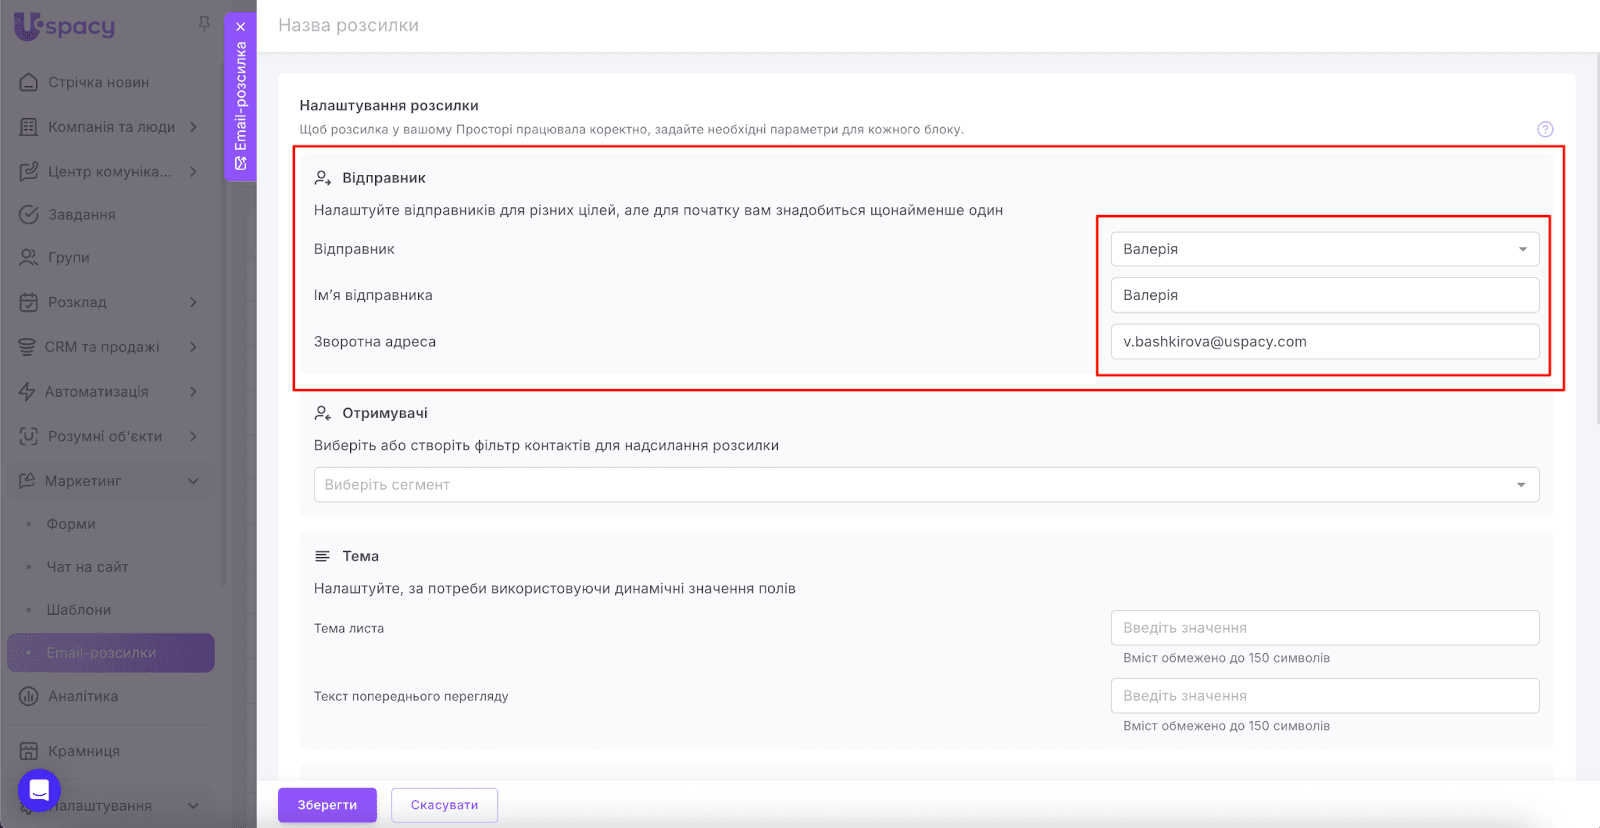Open the Відправник dropdown showing Валерія
Image resolution: width=1600 pixels, height=828 pixels.
pos(1324,249)
